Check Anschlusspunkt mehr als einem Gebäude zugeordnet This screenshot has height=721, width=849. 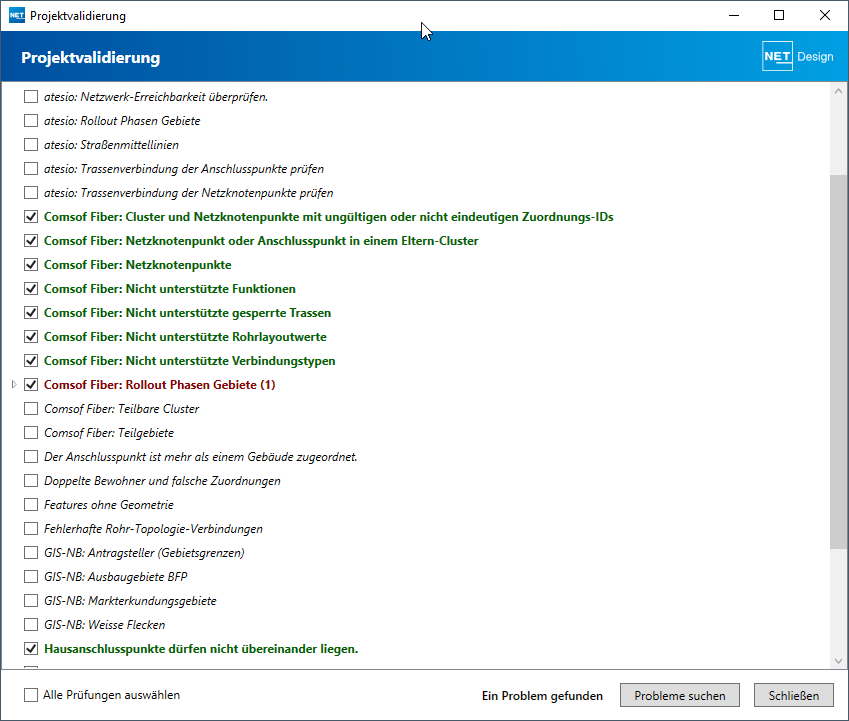31,457
